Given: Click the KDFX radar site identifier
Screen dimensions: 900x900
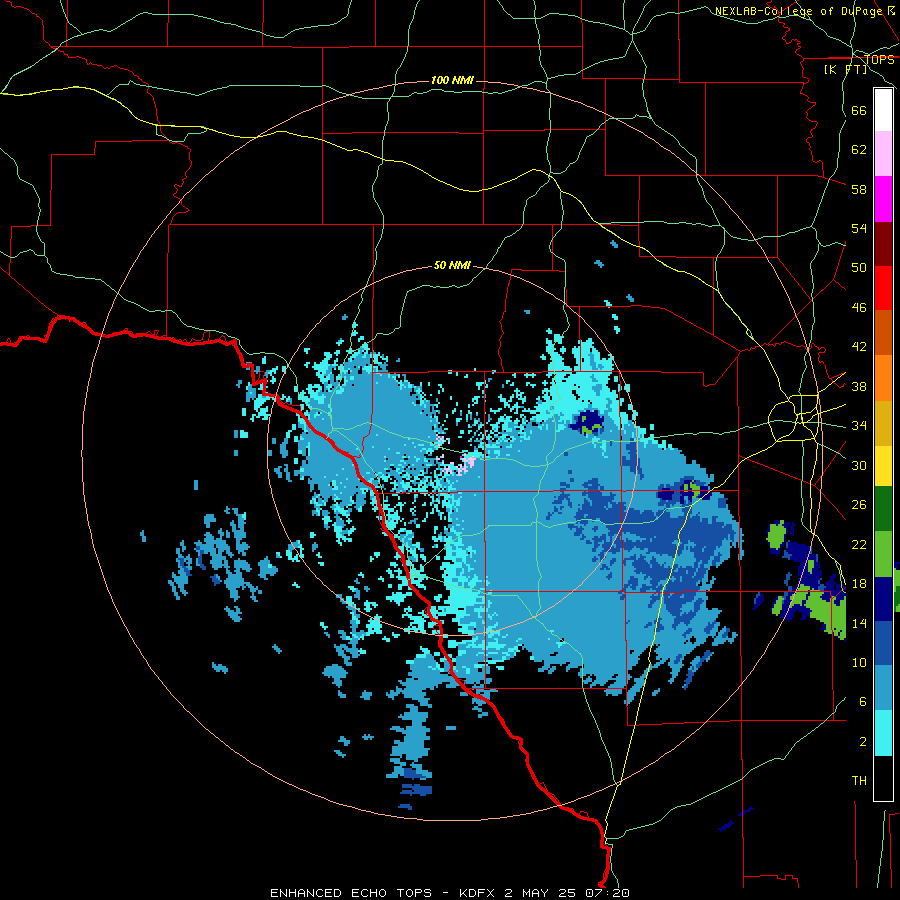Looking at the screenshot, I should tap(479, 893).
